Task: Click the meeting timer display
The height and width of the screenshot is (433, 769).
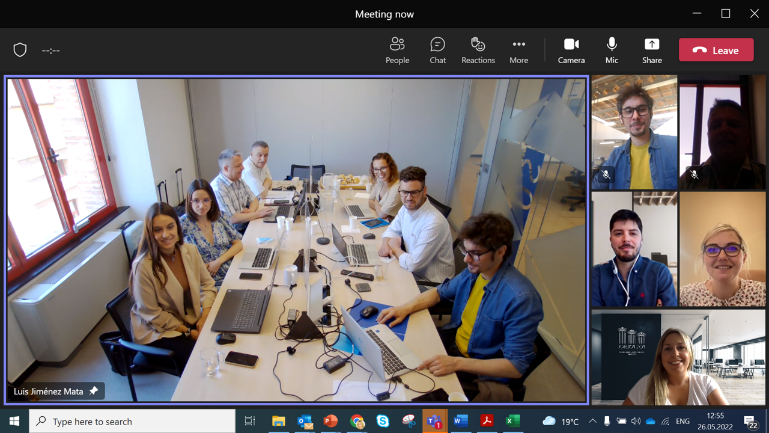Action: point(51,51)
